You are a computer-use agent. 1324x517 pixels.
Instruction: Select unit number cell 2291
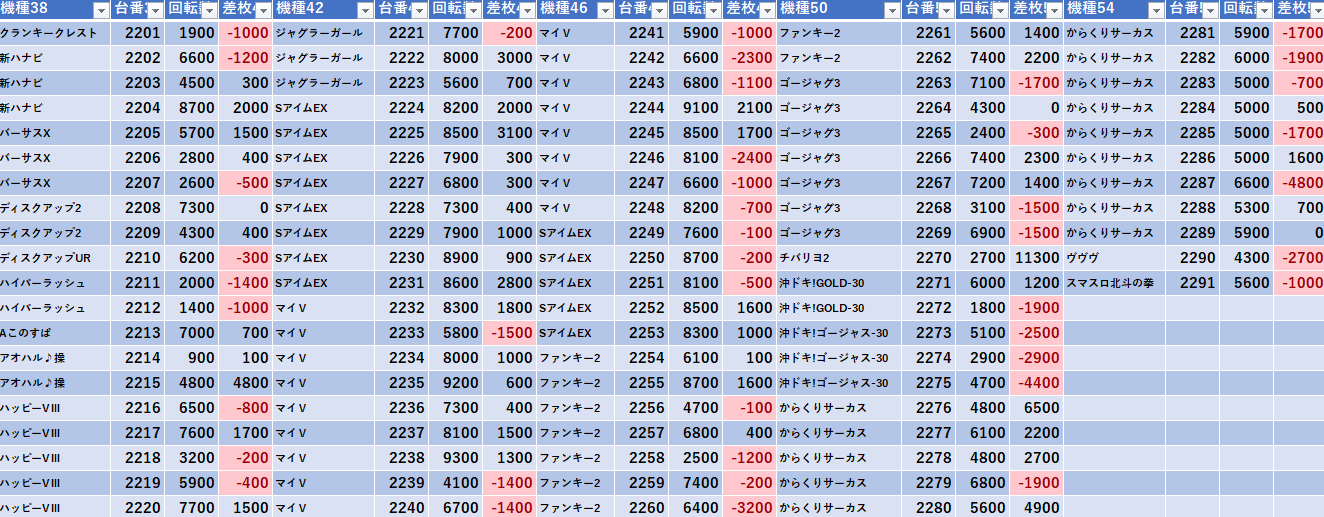coord(1191,283)
